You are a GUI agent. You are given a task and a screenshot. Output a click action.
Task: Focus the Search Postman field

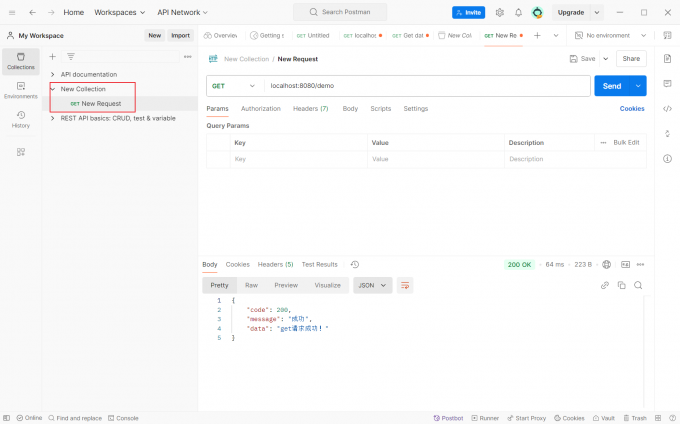[340, 12]
